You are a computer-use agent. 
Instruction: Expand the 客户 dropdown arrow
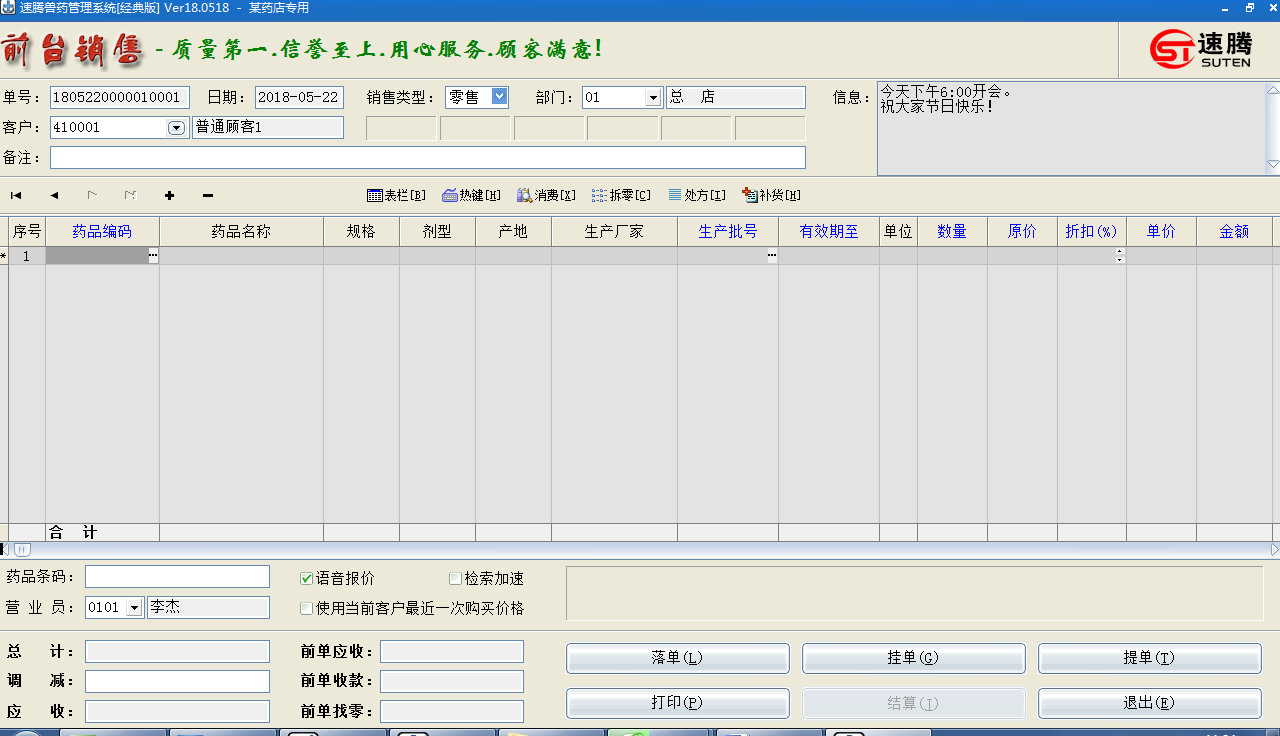[x=176, y=128]
